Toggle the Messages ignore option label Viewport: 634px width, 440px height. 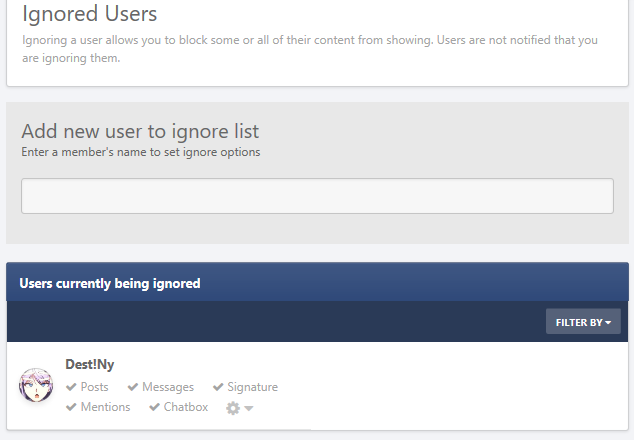coord(168,387)
